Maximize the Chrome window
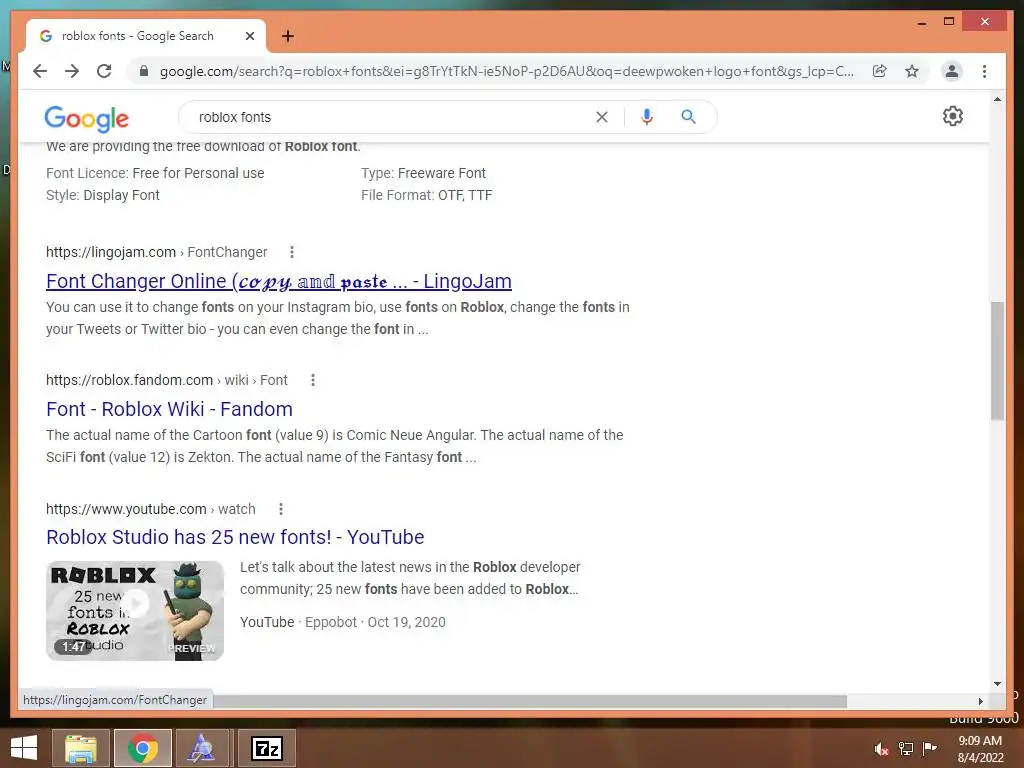 pos(949,22)
